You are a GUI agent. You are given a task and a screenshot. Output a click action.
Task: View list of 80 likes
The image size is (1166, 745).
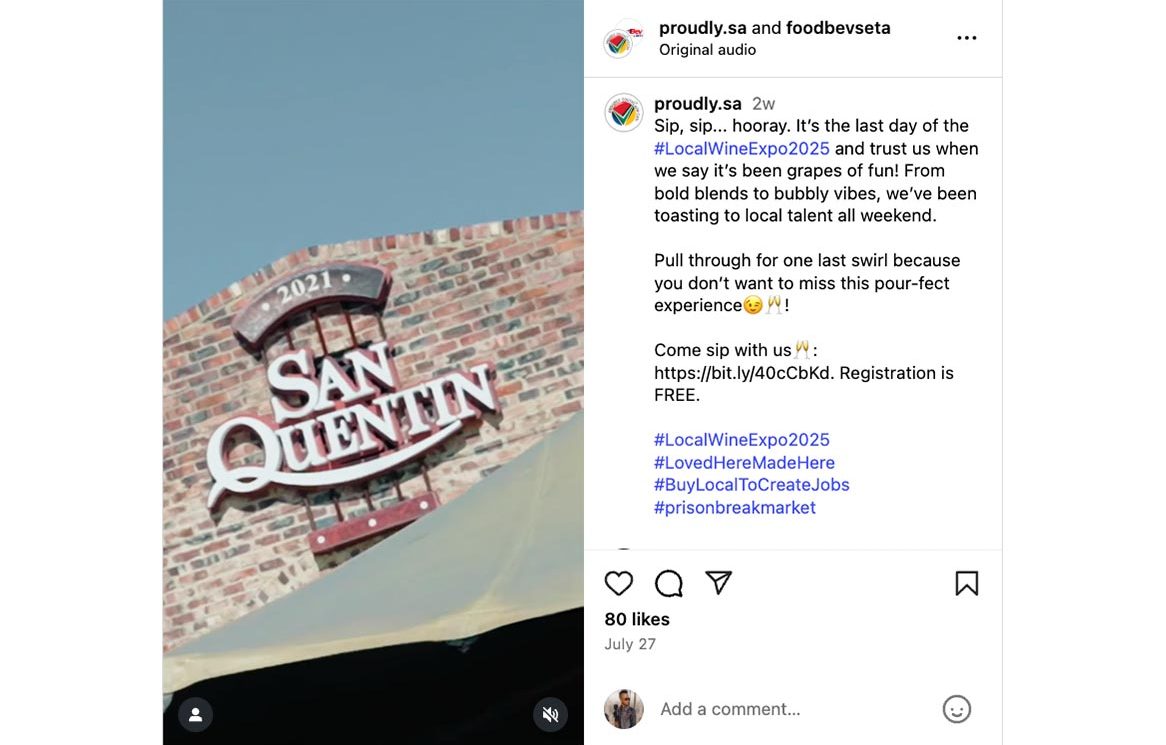pyautogui.click(x=637, y=619)
